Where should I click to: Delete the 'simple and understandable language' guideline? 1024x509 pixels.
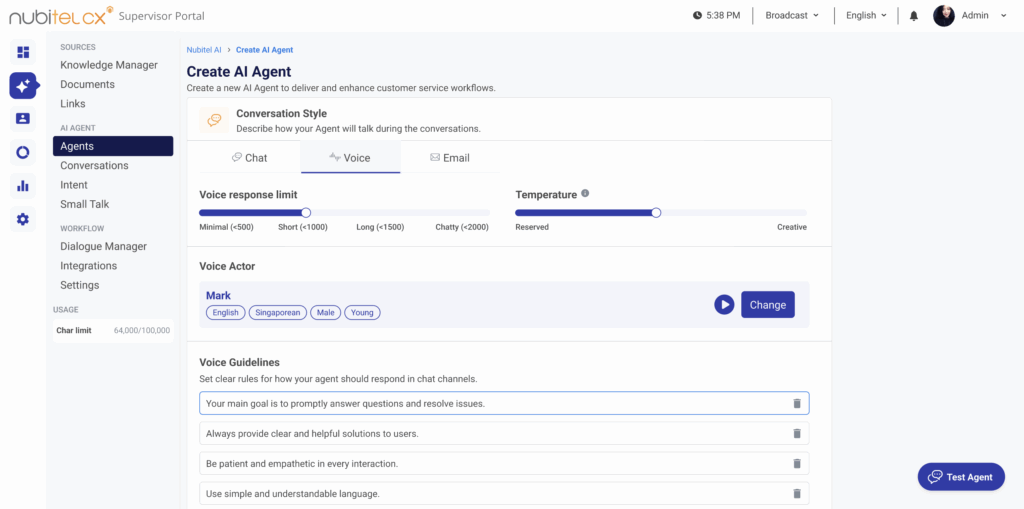click(797, 494)
